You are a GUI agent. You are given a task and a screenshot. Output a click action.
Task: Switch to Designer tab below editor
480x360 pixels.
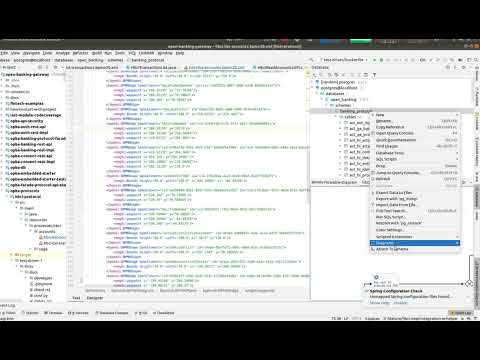pos(95,298)
